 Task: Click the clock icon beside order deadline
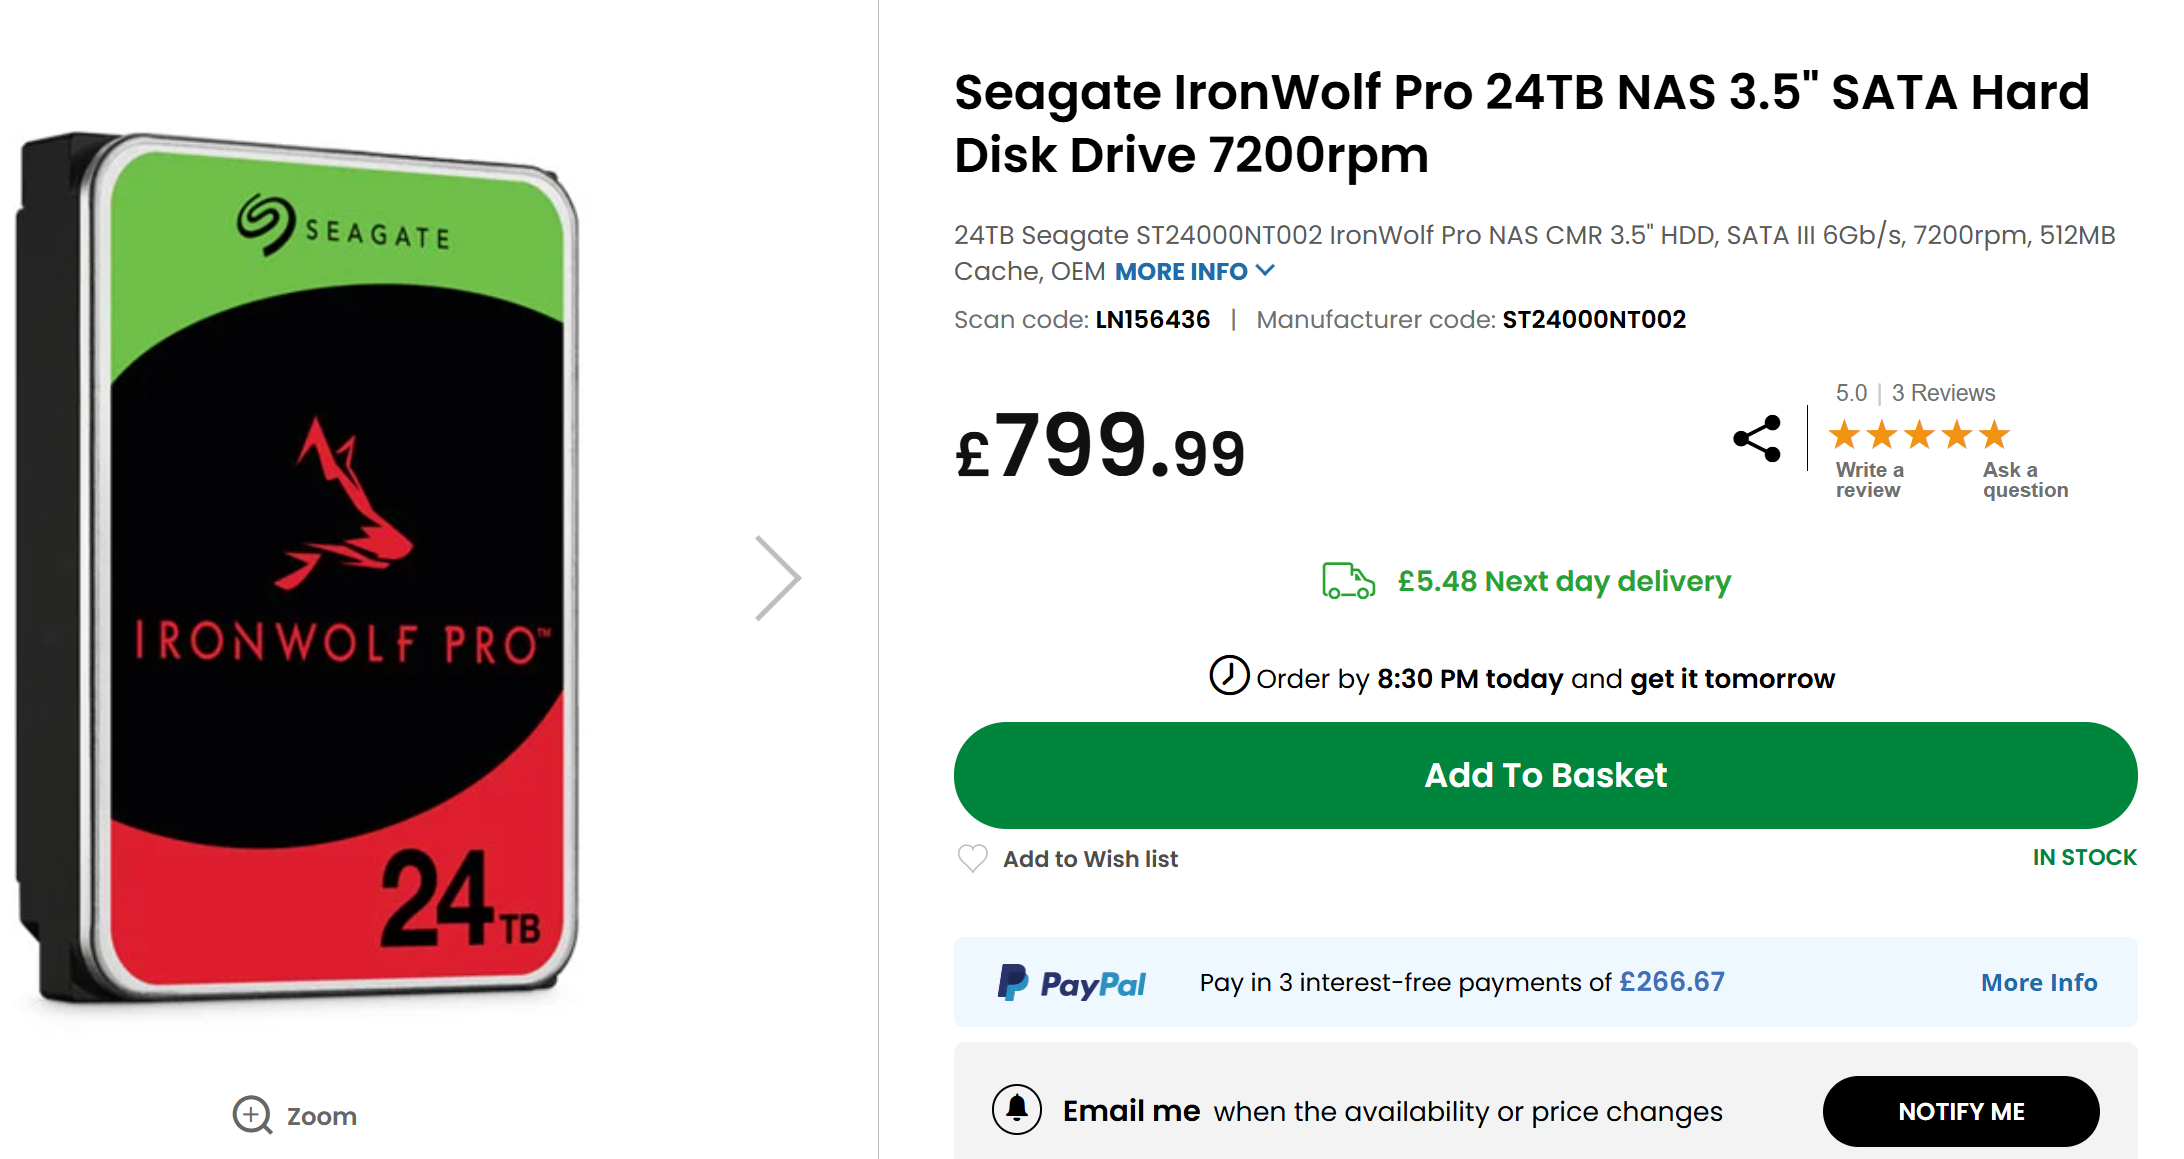coord(1229,676)
